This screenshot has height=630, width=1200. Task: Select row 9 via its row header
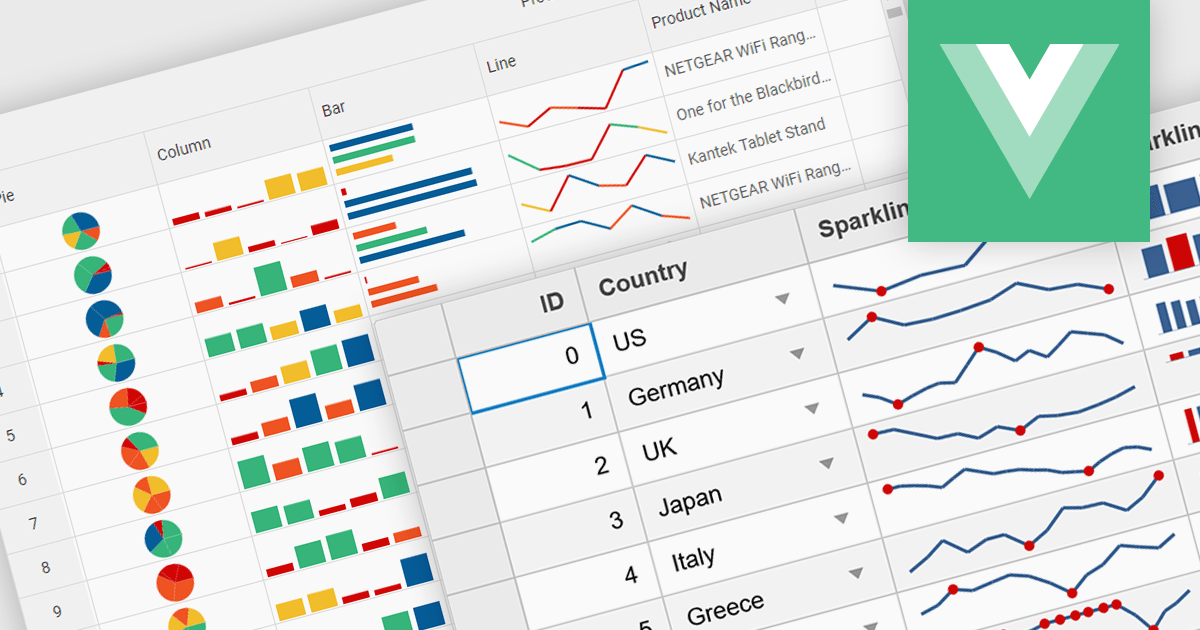coord(57,612)
